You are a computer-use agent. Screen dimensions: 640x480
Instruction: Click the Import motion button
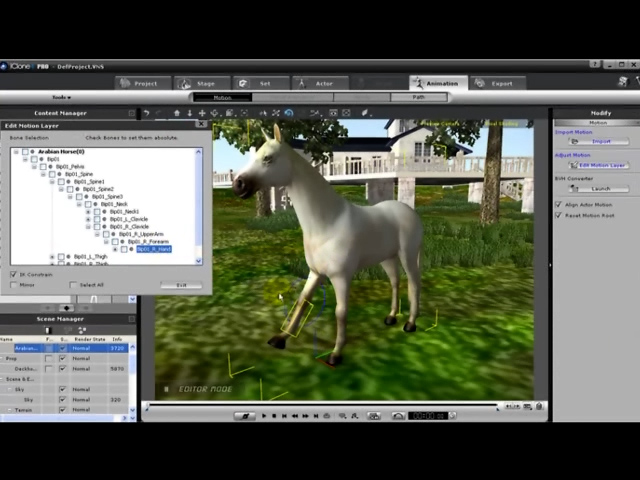(x=599, y=142)
